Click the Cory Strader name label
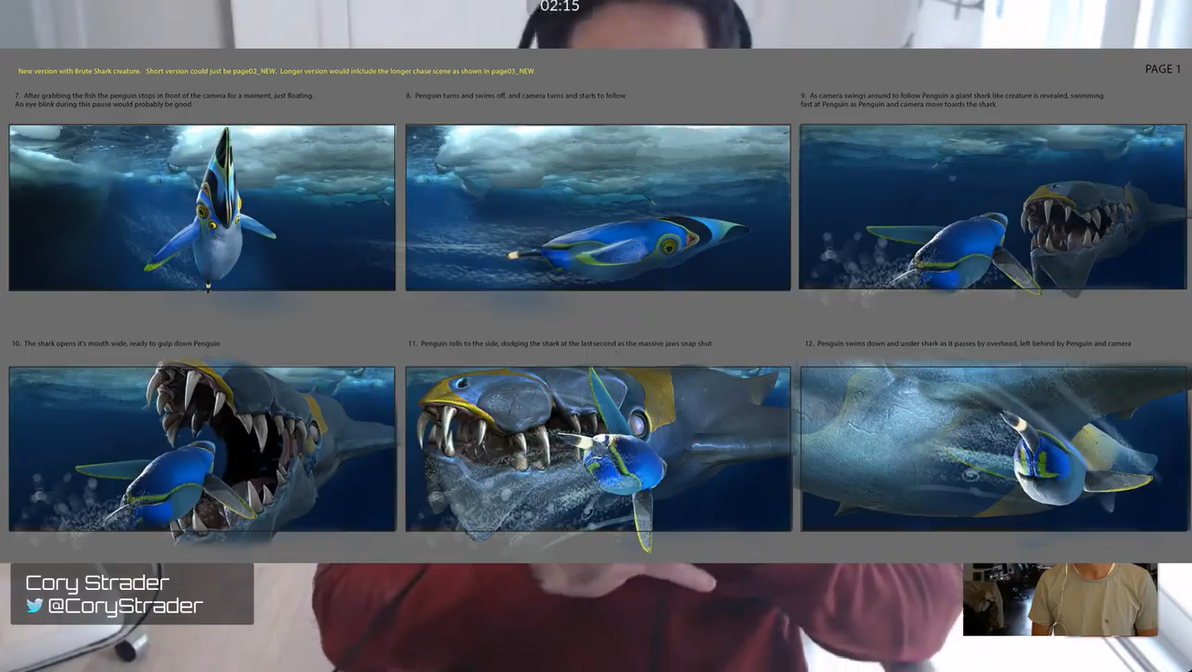Screen dimensions: 1192x672 pos(97,583)
